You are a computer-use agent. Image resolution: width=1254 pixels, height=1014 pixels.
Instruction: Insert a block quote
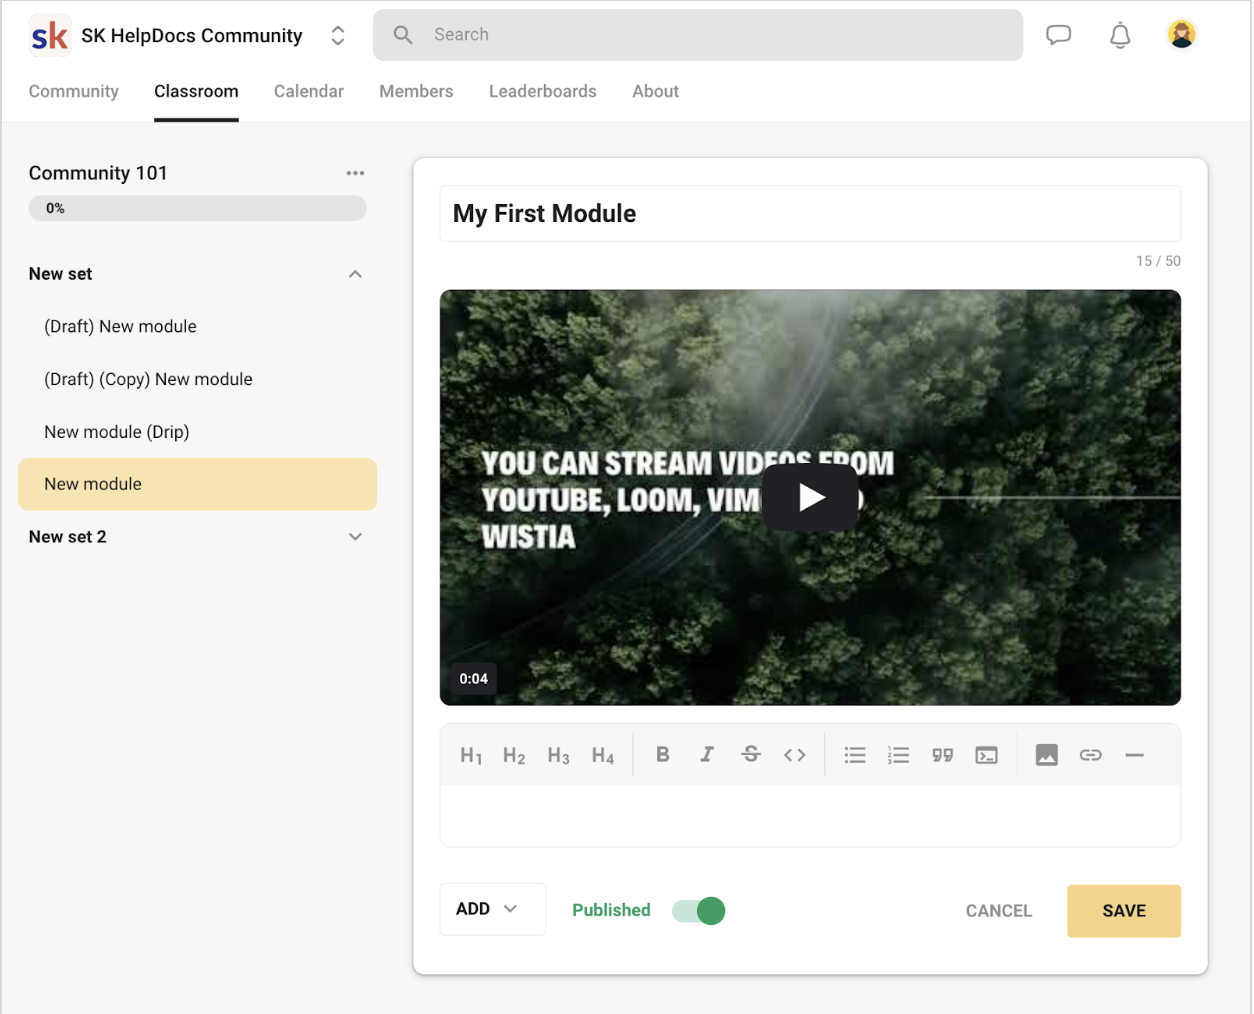(943, 755)
